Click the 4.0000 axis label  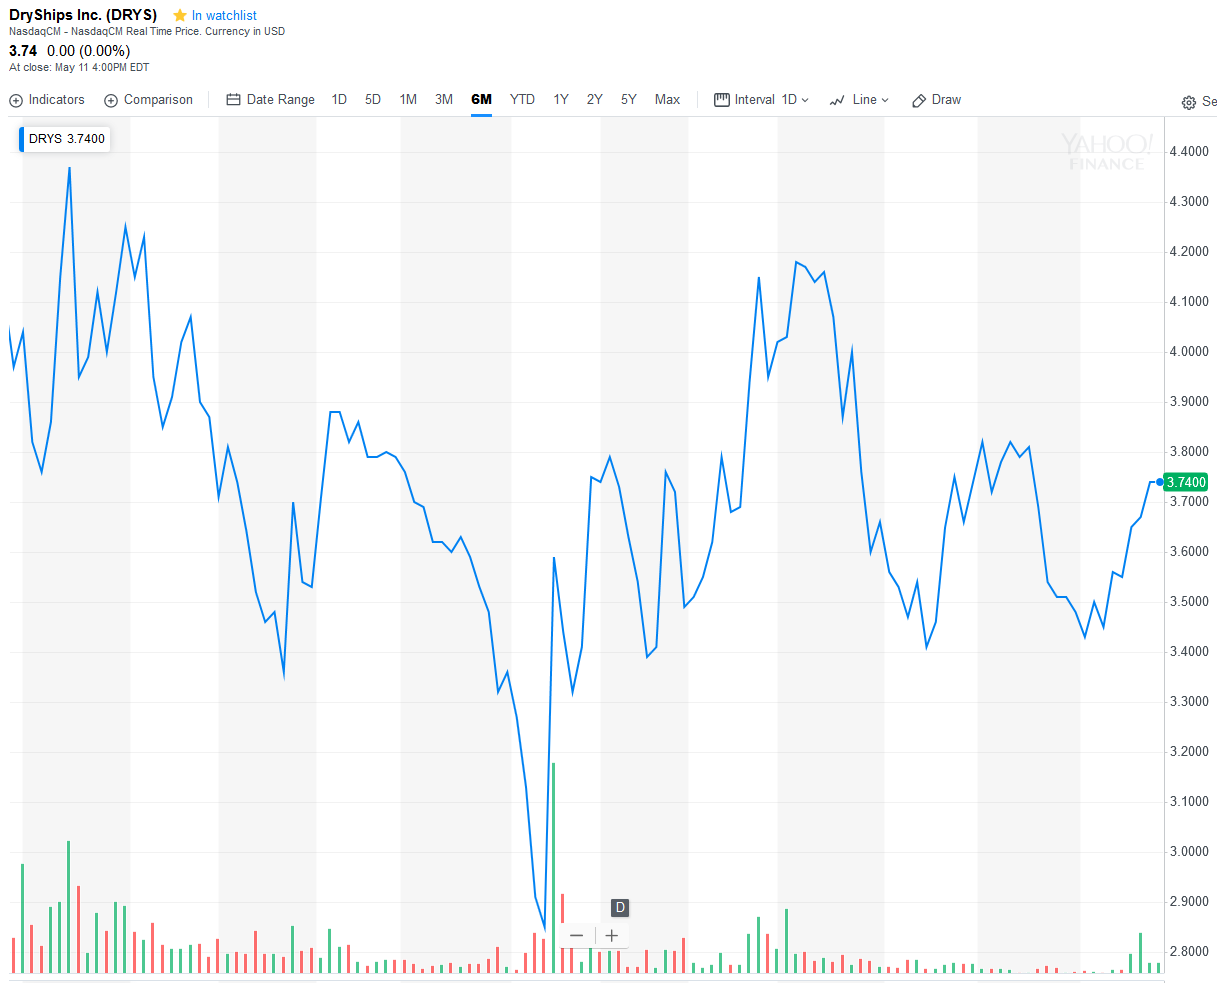coord(1188,352)
